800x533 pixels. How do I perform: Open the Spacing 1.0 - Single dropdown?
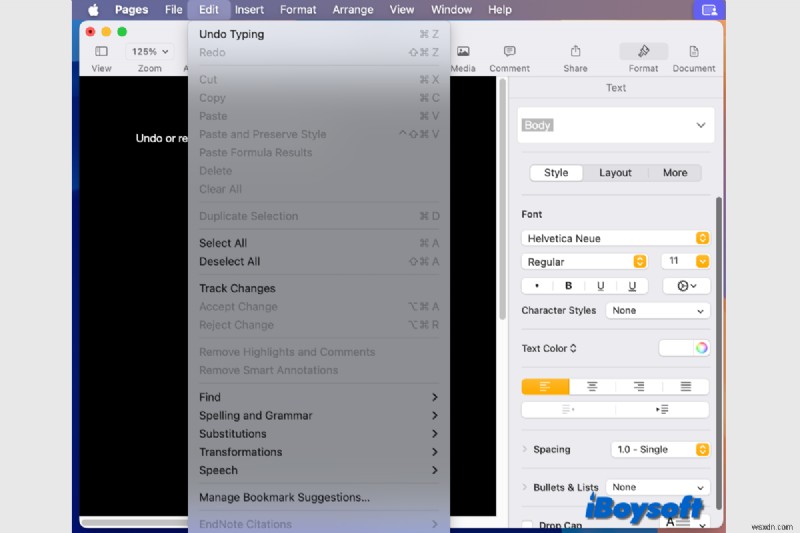coord(660,449)
